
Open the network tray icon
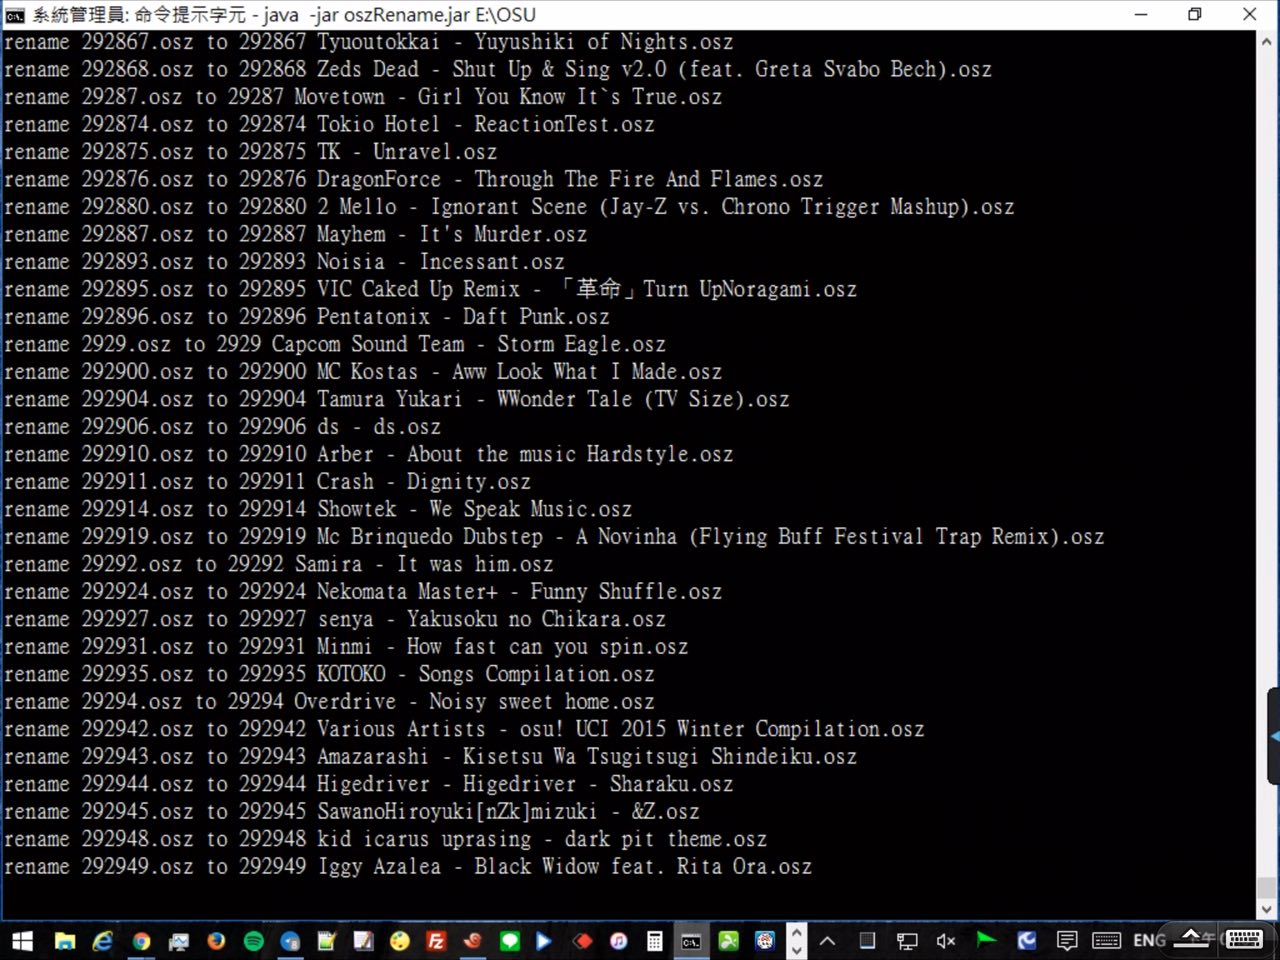coord(907,941)
